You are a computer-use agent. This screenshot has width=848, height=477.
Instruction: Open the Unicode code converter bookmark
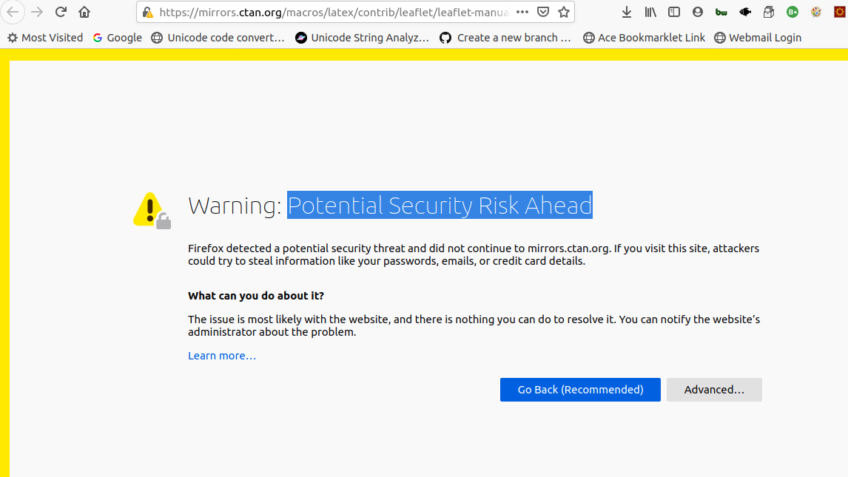tap(218, 38)
